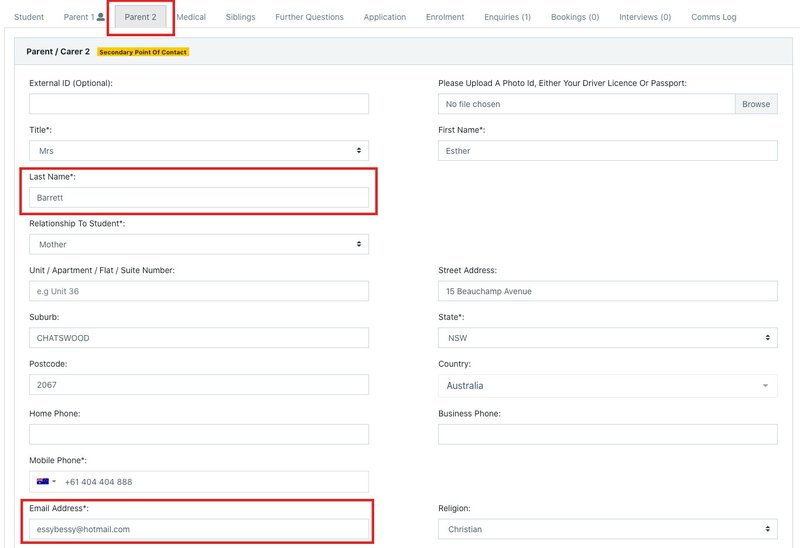Expand the Religion dropdown showing Christian

(607, 529)
